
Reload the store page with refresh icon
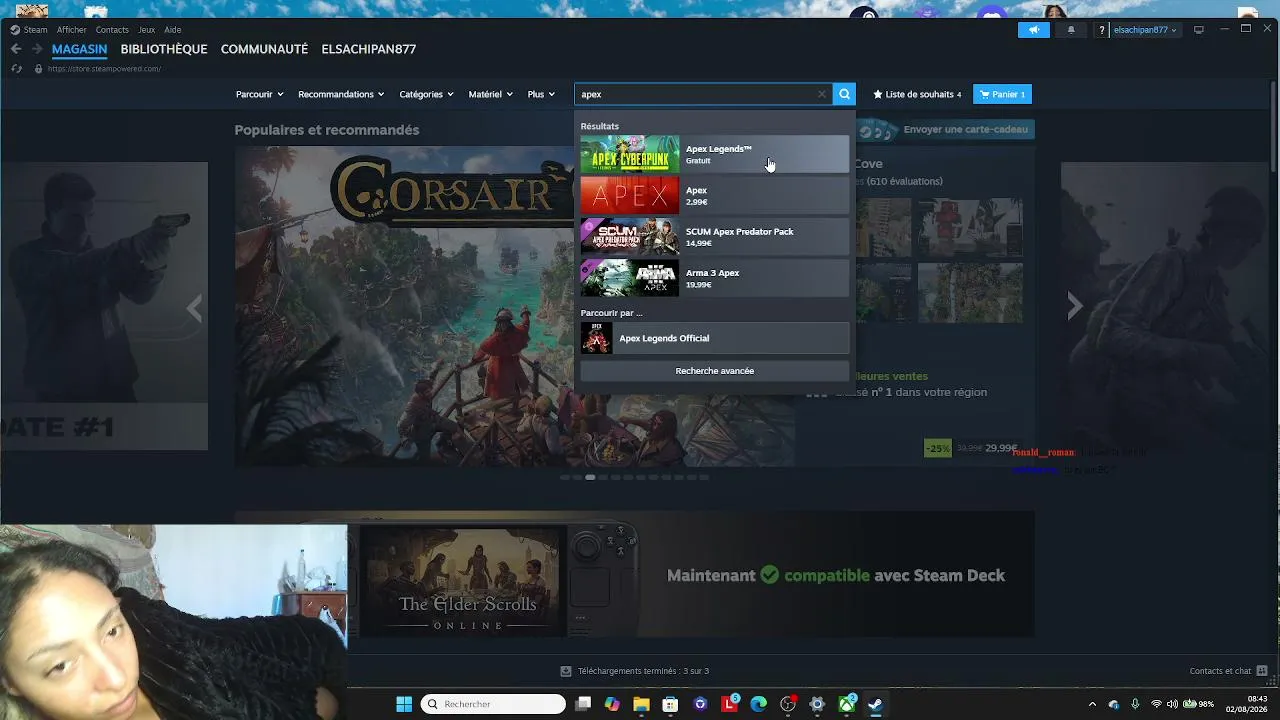point(16,69)
